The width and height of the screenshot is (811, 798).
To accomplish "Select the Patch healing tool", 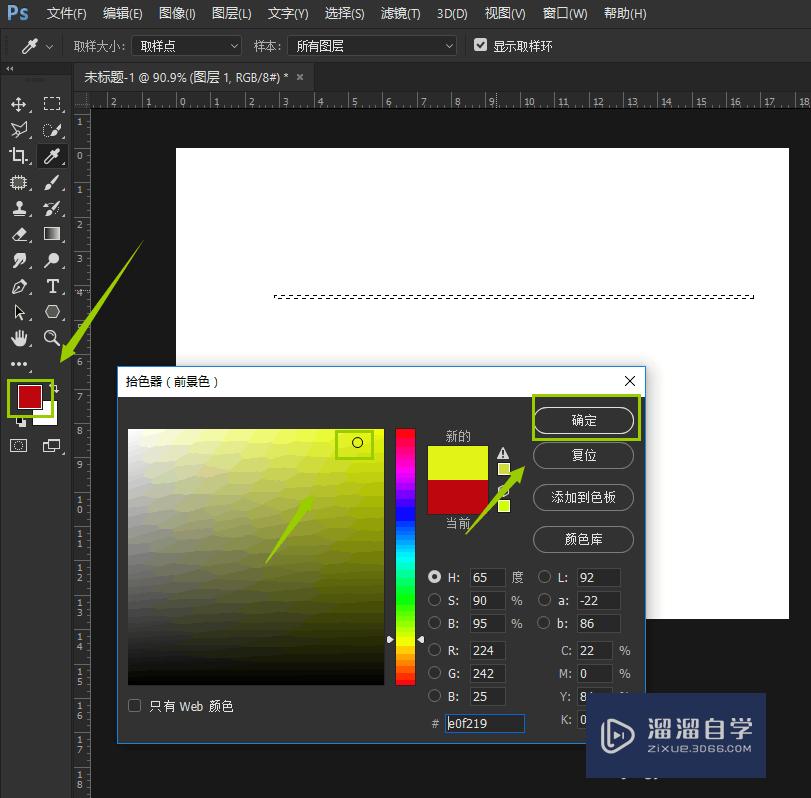I will pyautogui.click(x=19, y=182).
